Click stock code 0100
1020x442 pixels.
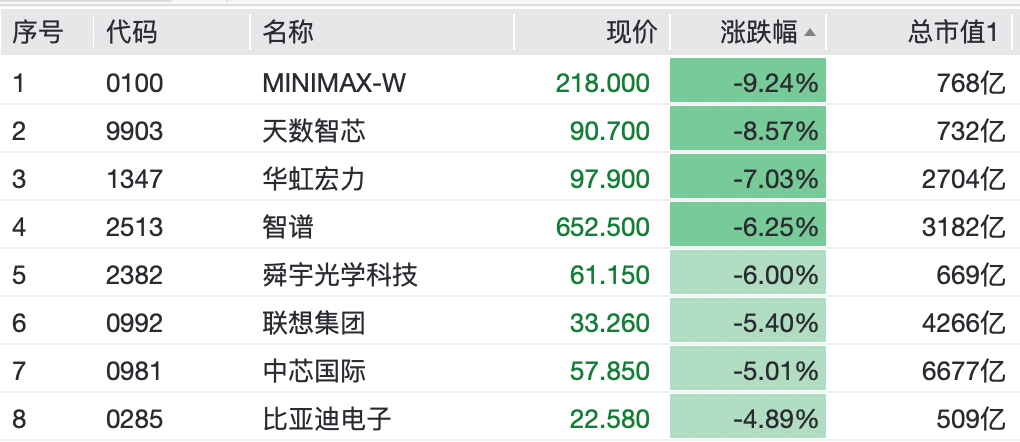click(x=135, y=83)
